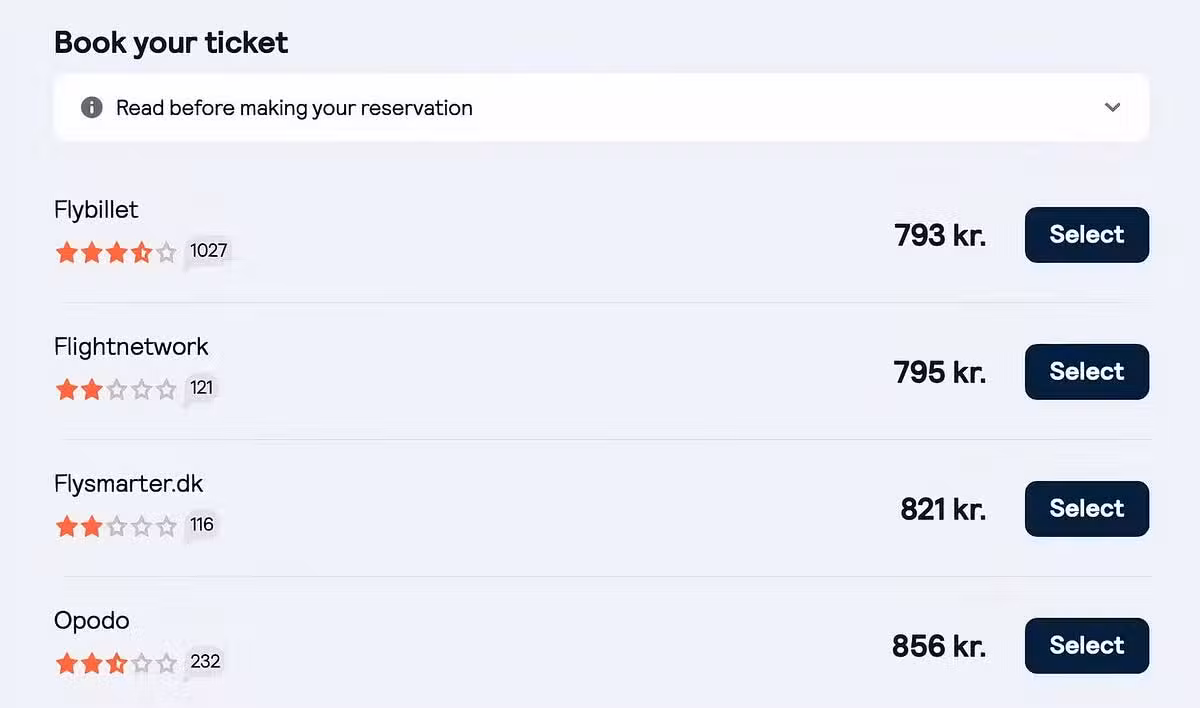Open Flysmarter.dk's 116 reviews count
The image size is (1200, 708).
[202, 525]
